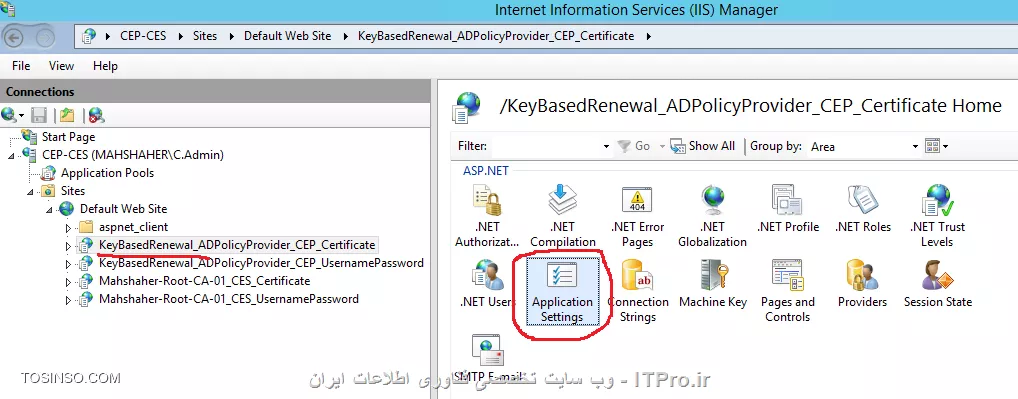Click KeyBasedRenewal_ADPolicyProvider_CEP_Certificate breadcrumb segment
The height and width of the screenshot is (399, 1018).
(x=496, y=36)
